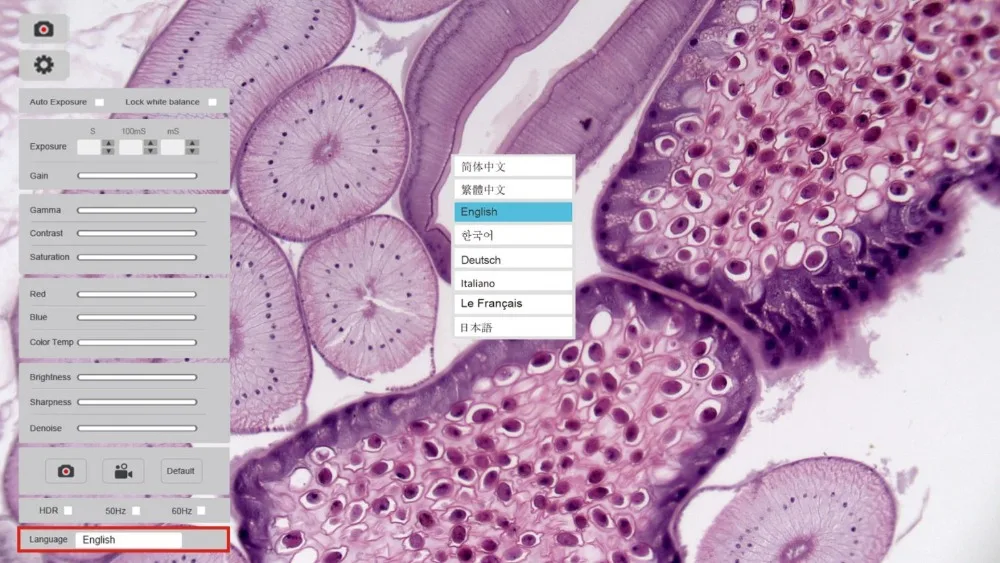Enable the HDR checkbox
Image resolution: width=1000 pixels, height=563 pixels.
[x=68, y=511]
